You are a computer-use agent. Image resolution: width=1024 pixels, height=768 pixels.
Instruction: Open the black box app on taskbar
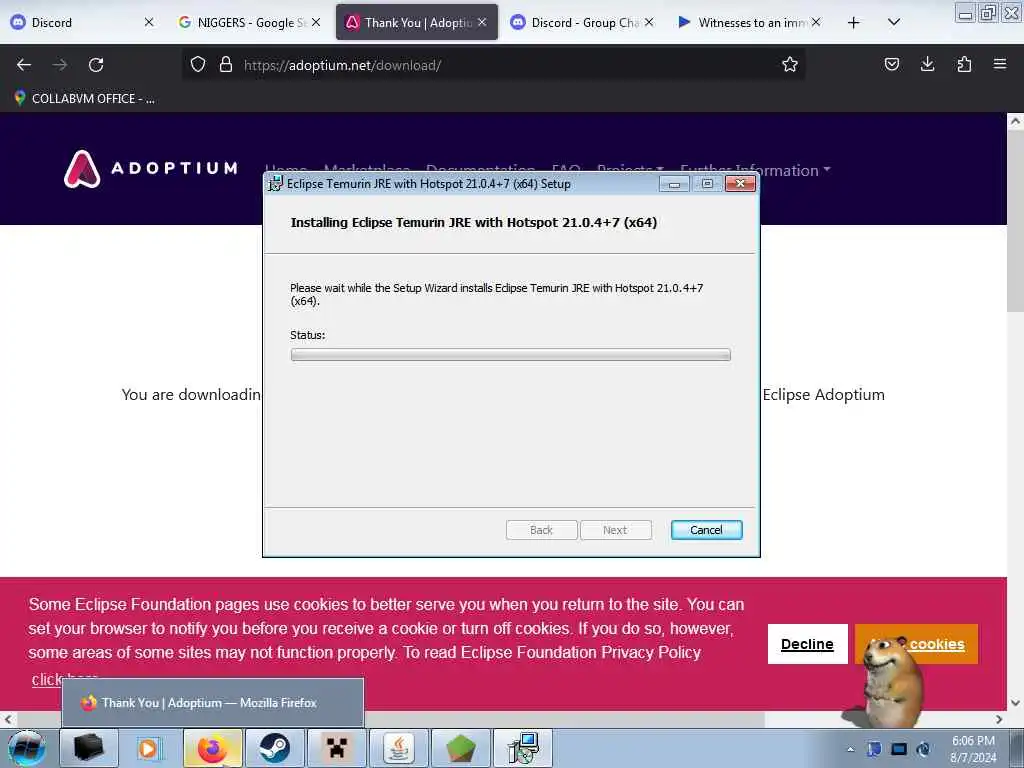click(x=89, y=748)
